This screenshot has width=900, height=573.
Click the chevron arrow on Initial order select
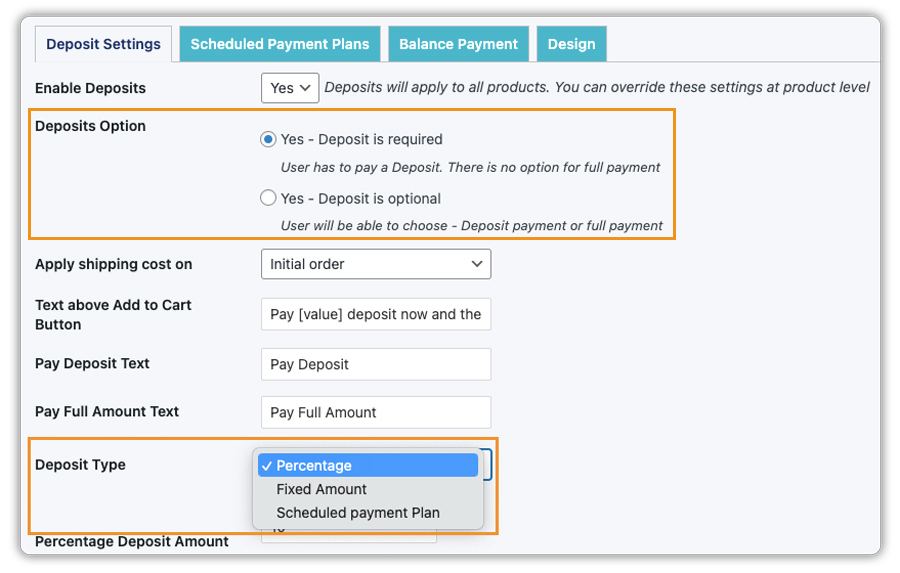476,264
